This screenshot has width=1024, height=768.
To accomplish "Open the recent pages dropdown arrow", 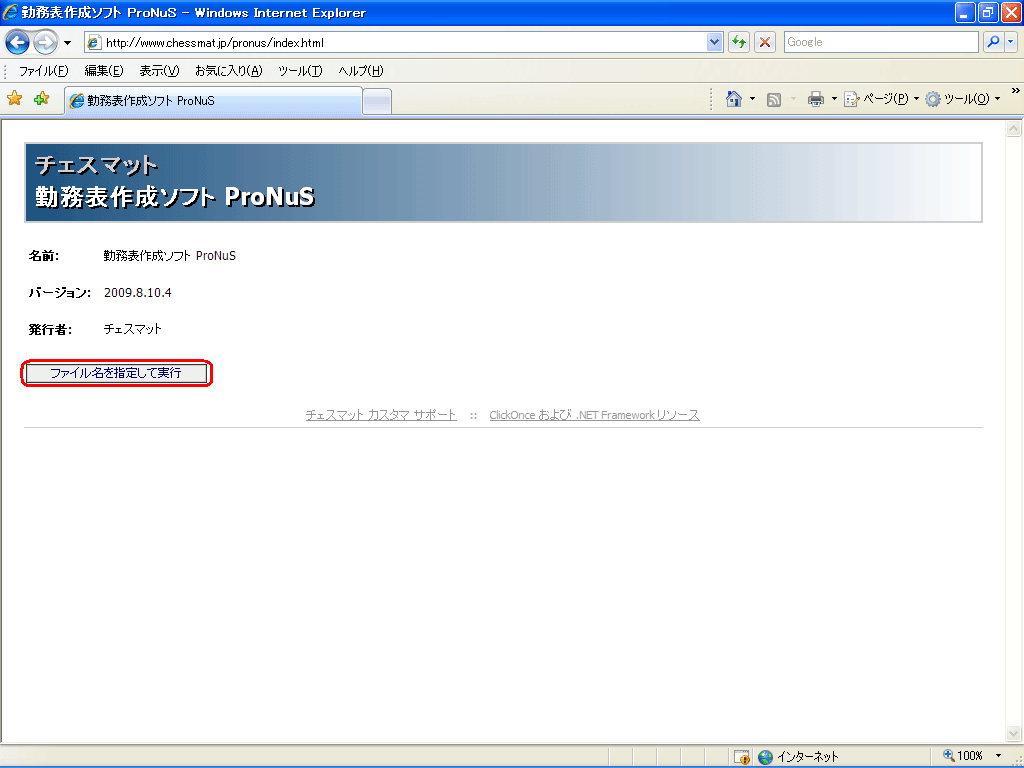I will (67, 43).
